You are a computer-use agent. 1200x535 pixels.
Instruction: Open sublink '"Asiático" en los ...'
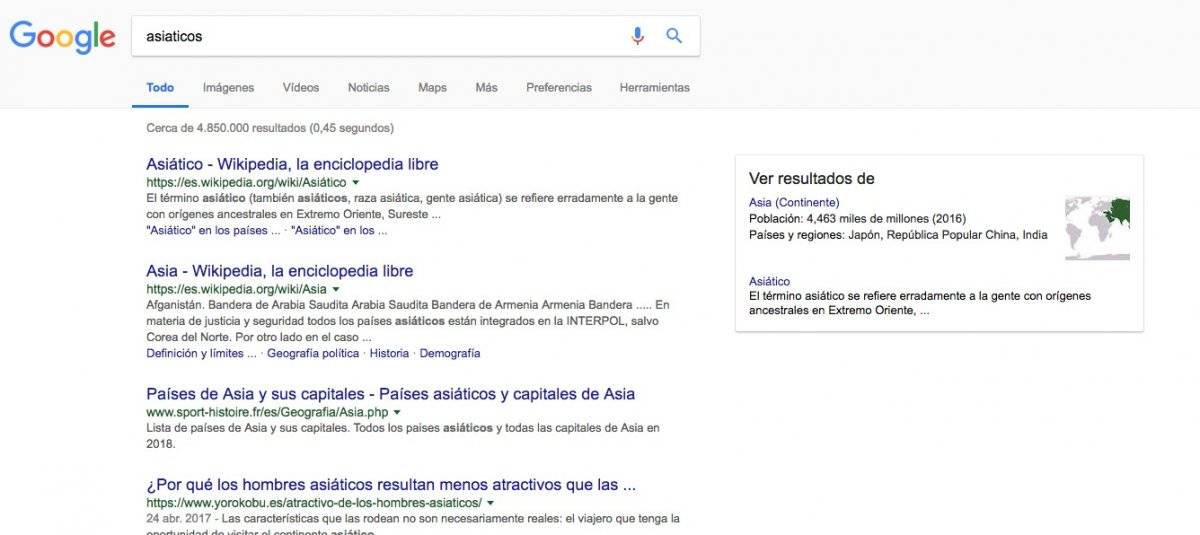point(339,231)
